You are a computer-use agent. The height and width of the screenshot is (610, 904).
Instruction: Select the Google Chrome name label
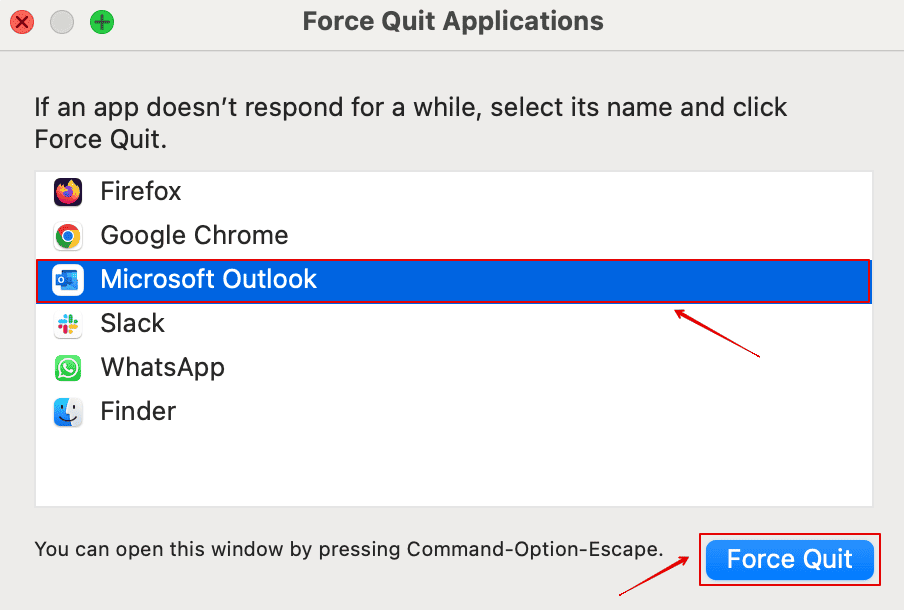point(194,236)
